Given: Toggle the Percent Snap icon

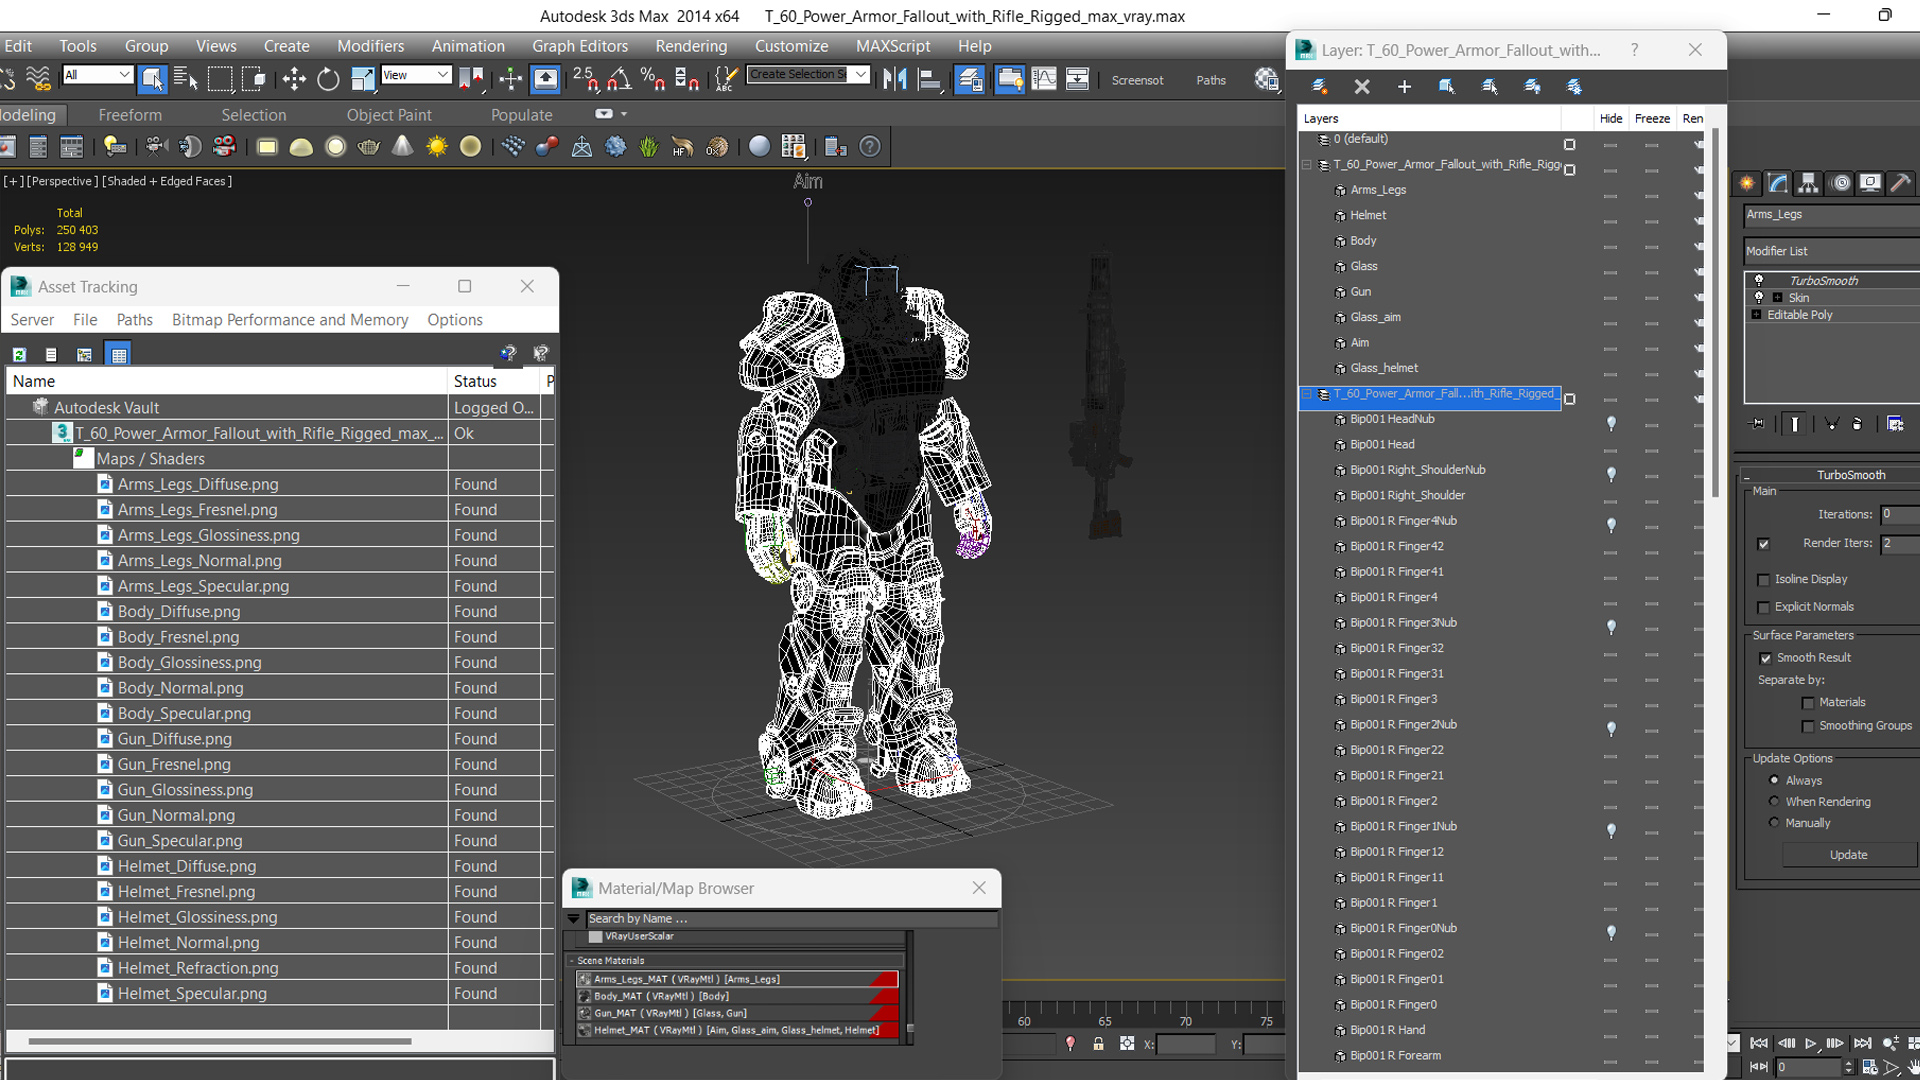Looking at the screenshot, I should [x=653, y=79].
